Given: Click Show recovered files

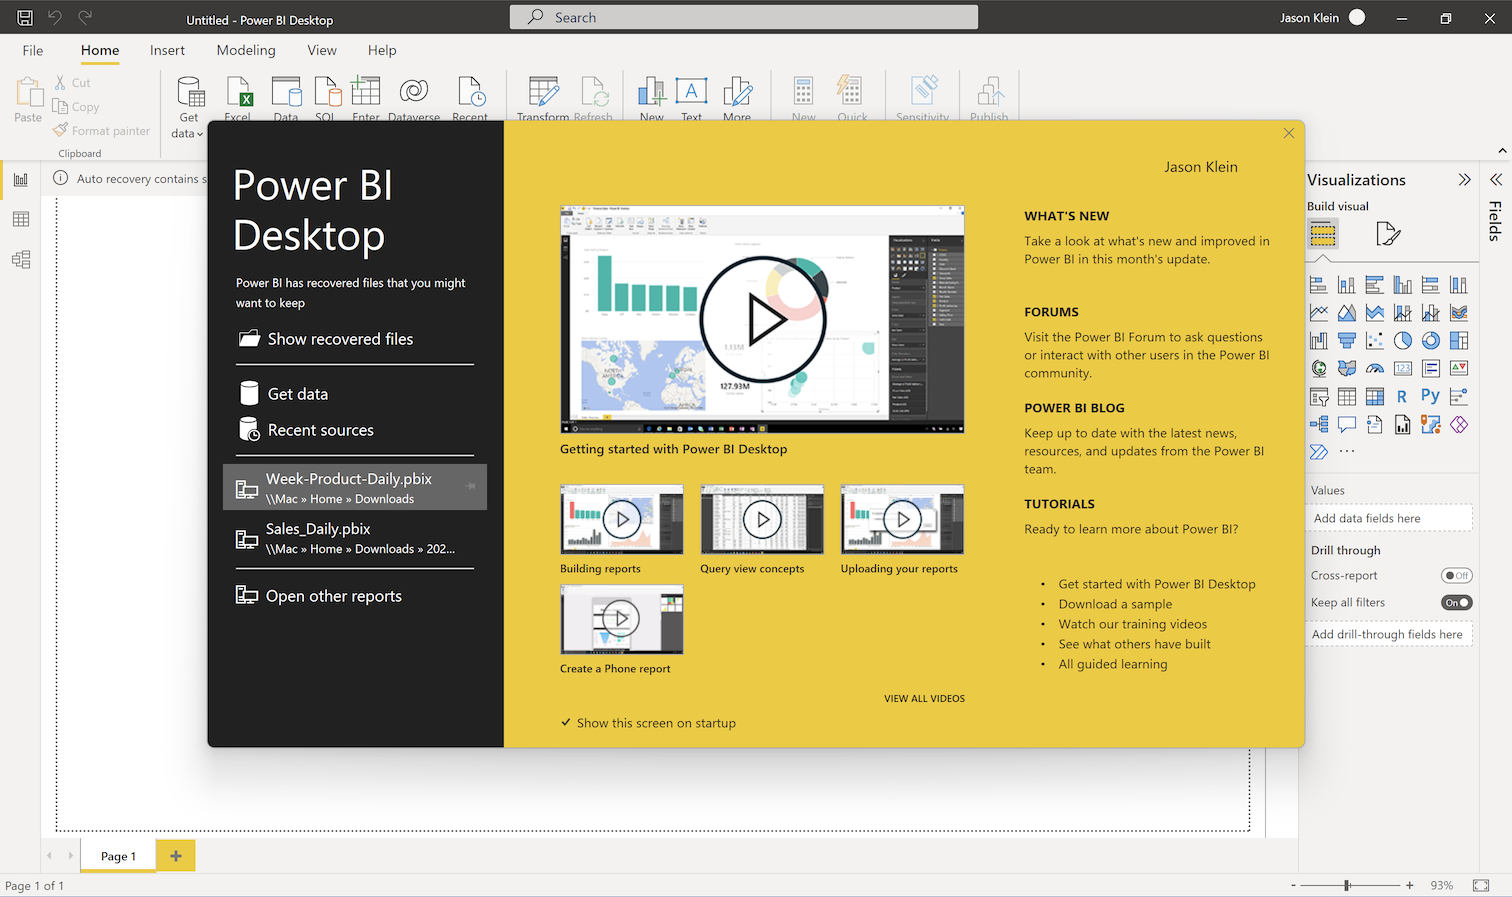Looking at the screenshot, I should click(x=326, y=339).
